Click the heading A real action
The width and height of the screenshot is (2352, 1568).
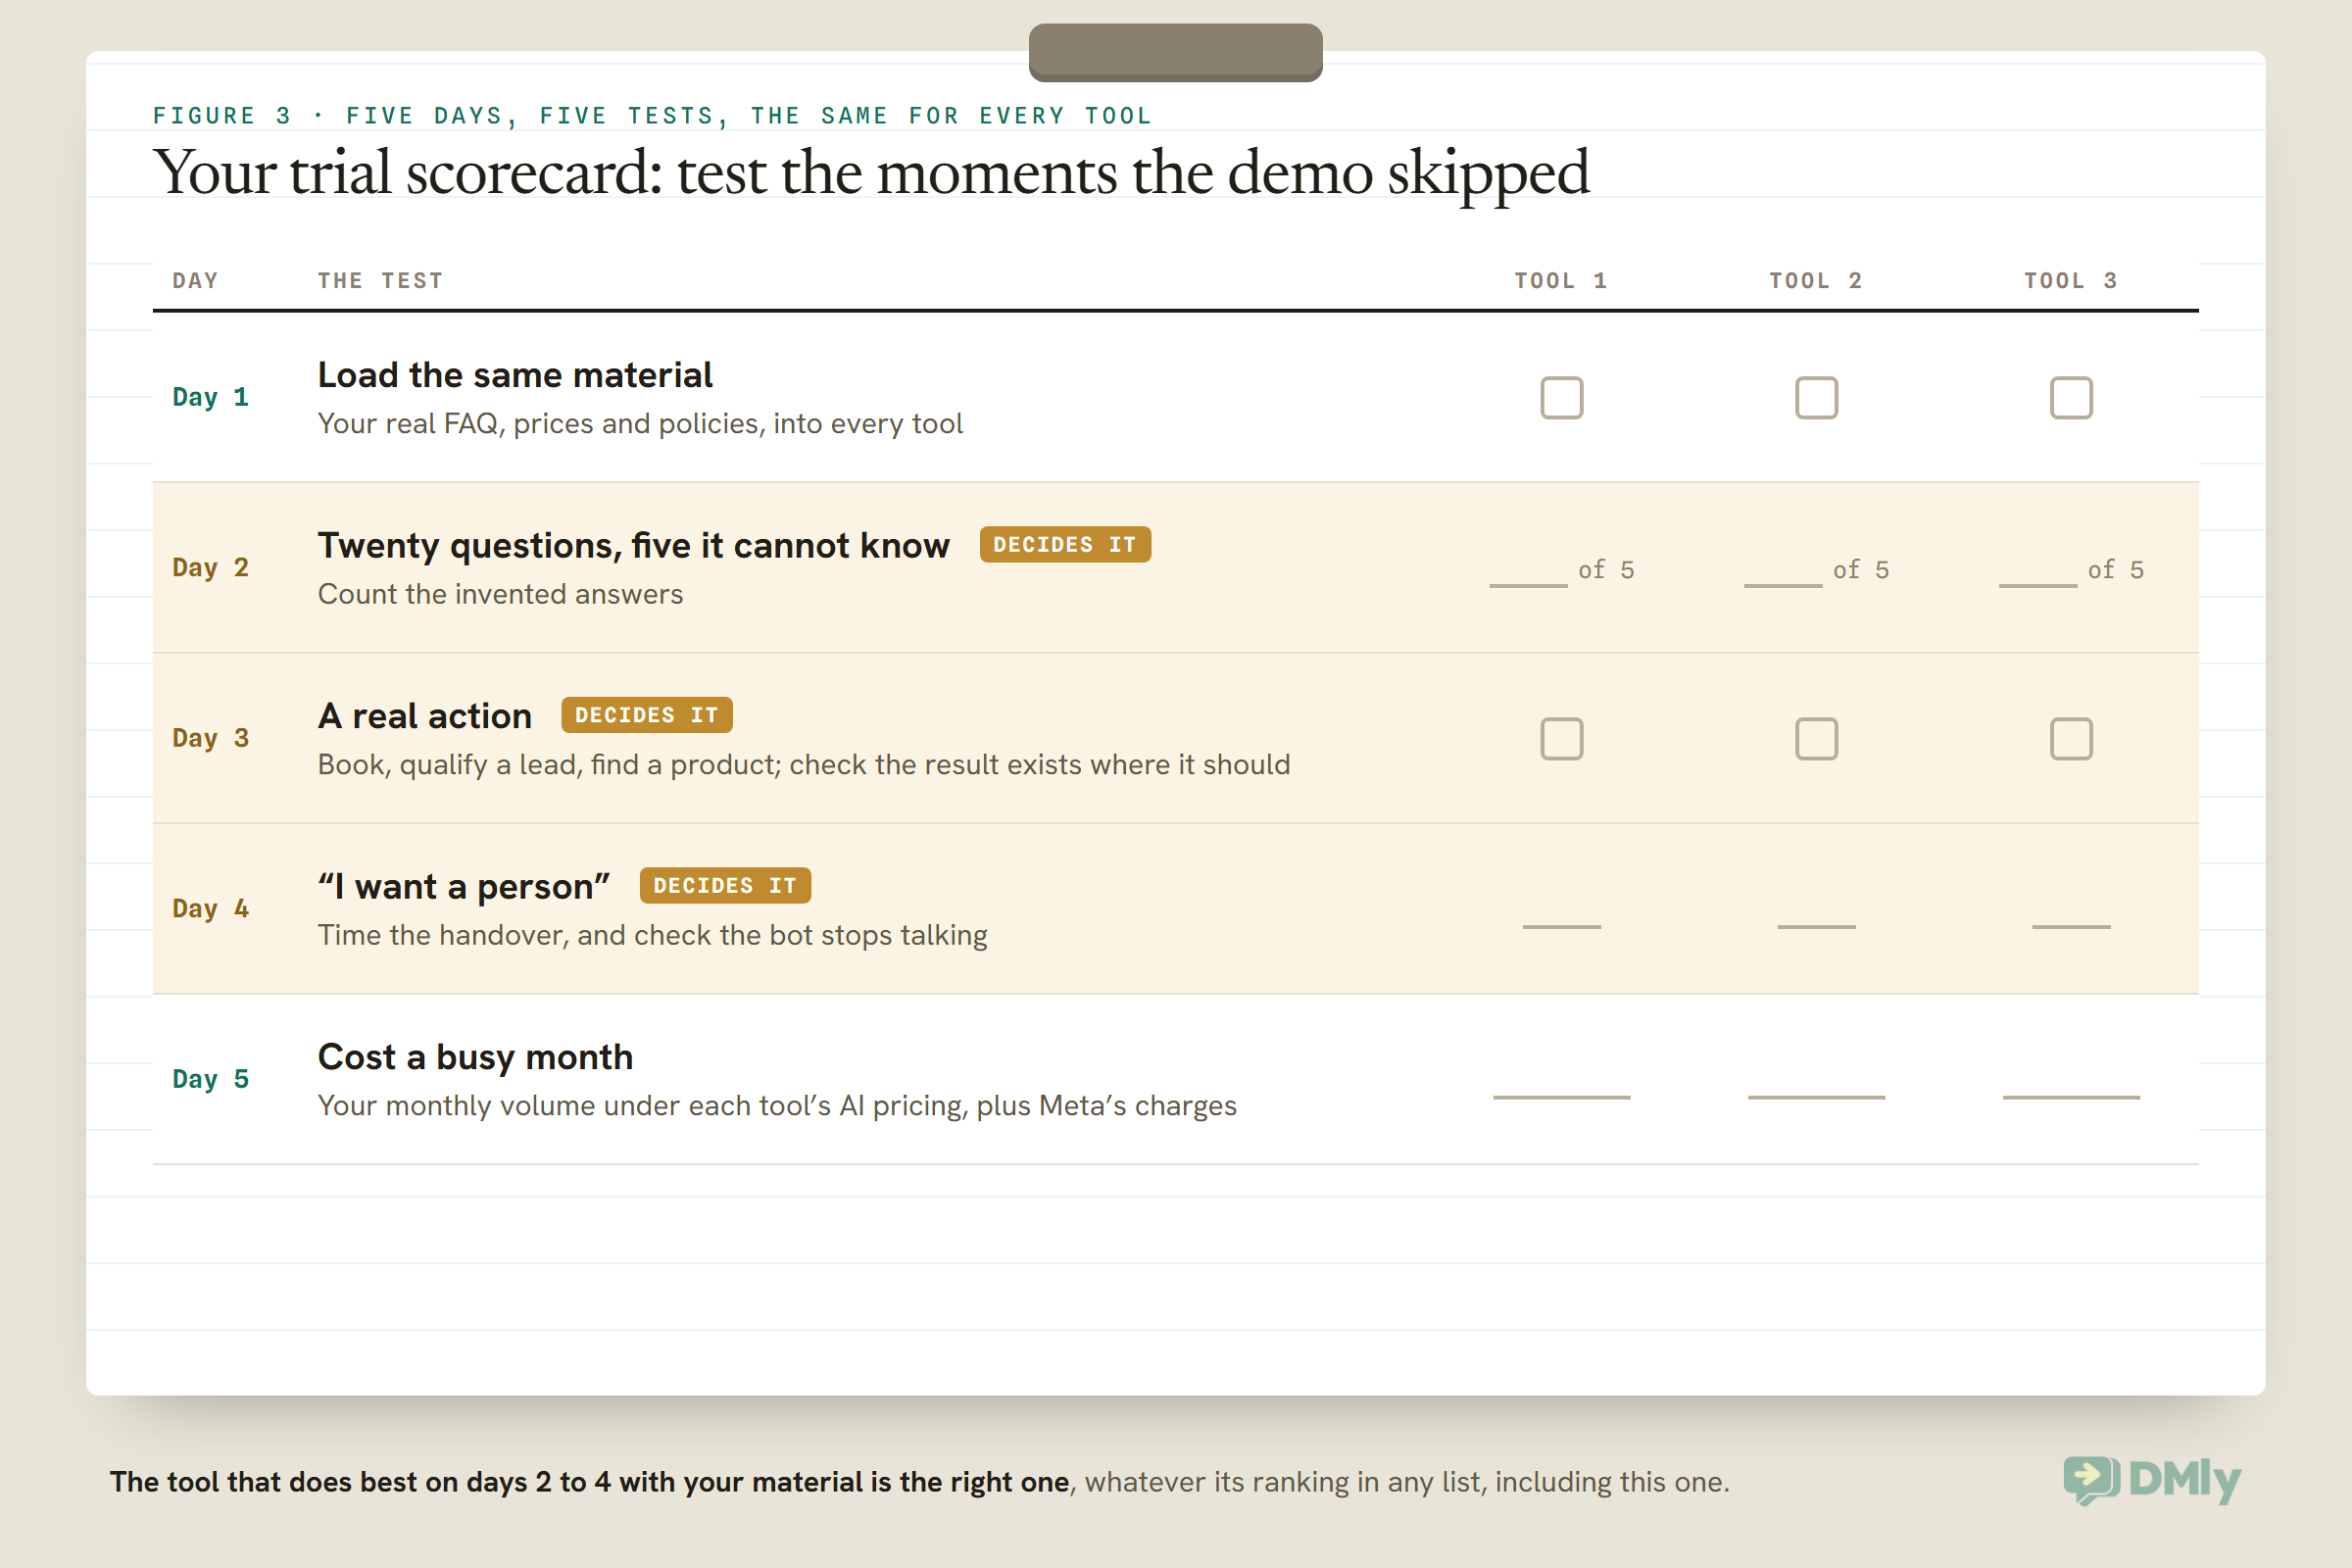coord(425,716)
